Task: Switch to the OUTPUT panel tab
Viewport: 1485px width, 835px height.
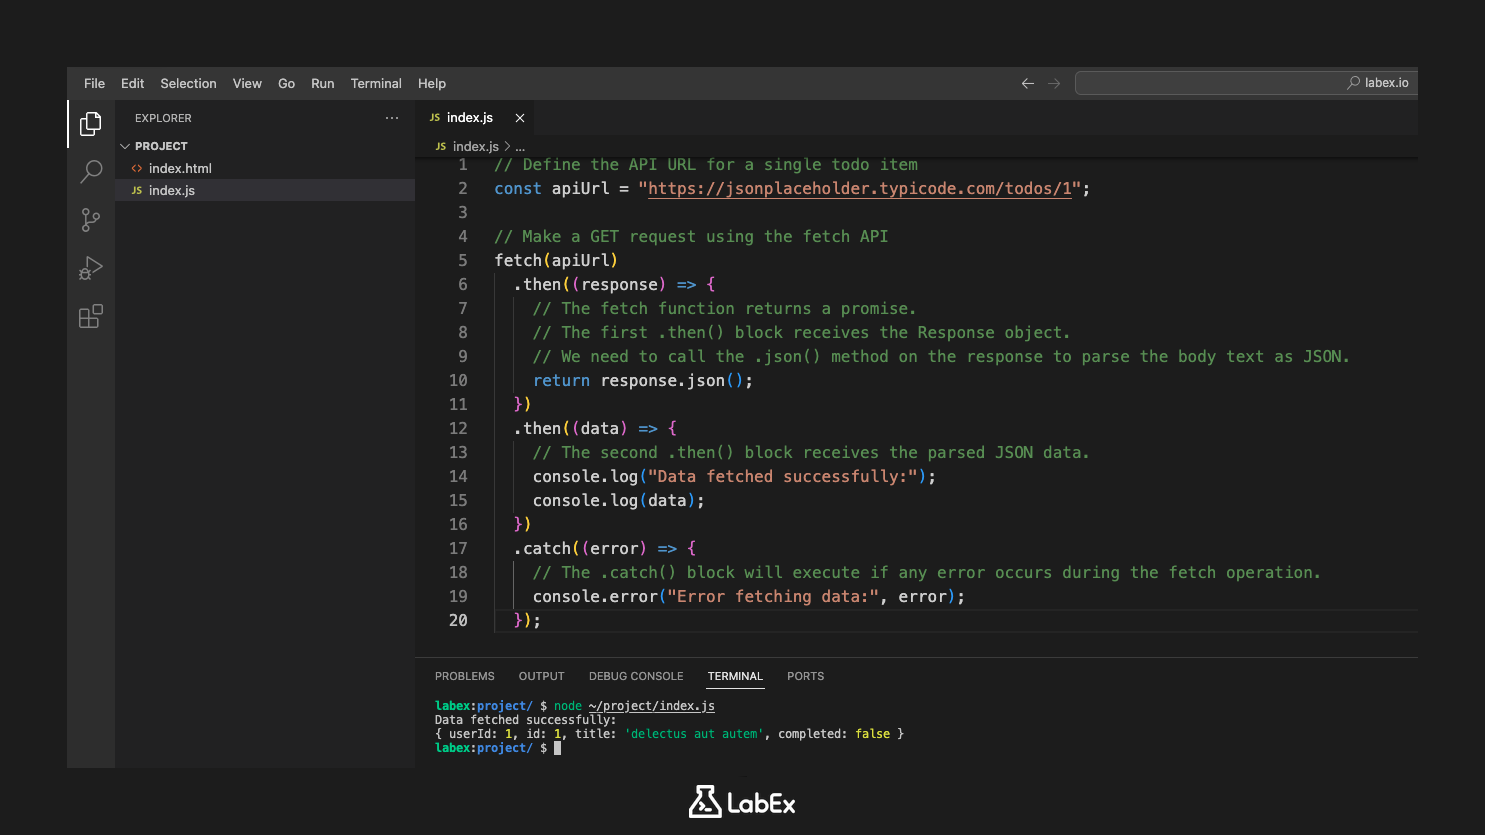Action: coord(541,676)
